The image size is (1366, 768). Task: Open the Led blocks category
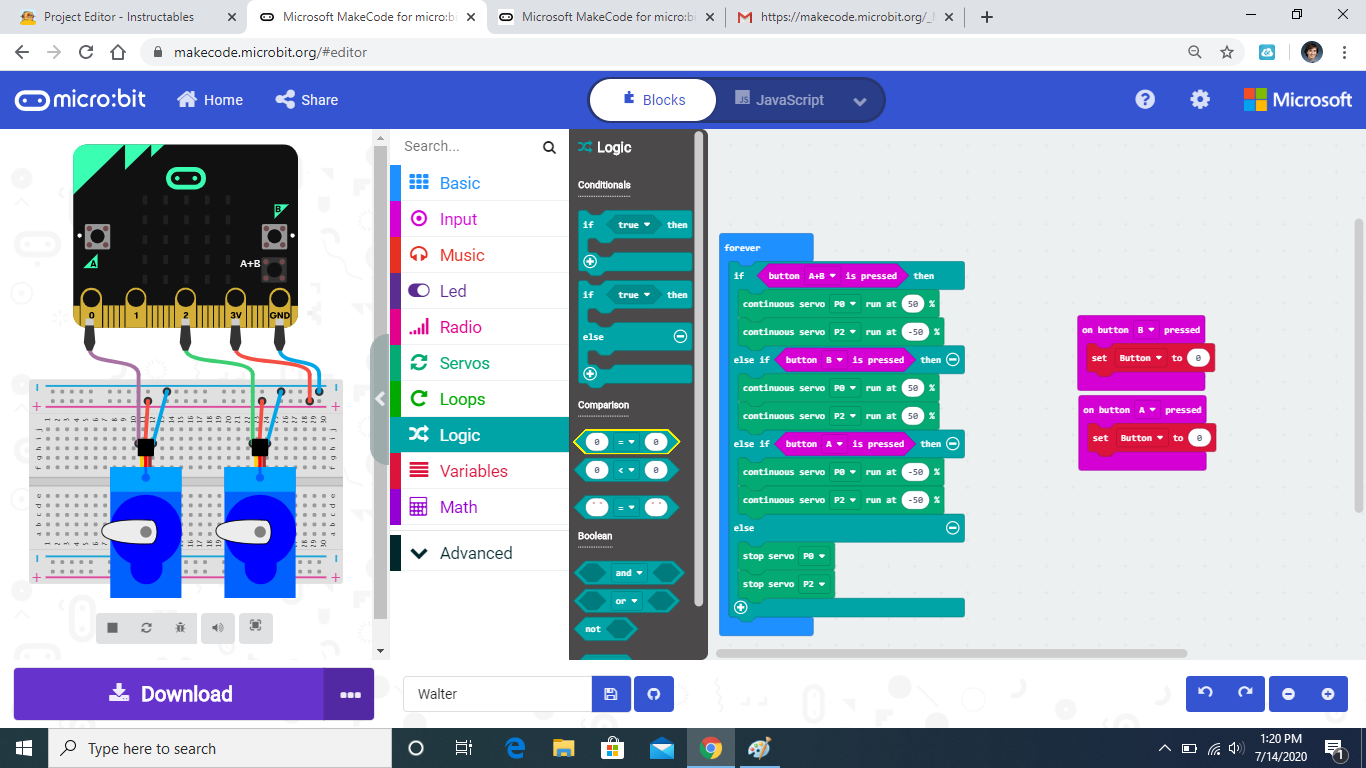point(479,291)
